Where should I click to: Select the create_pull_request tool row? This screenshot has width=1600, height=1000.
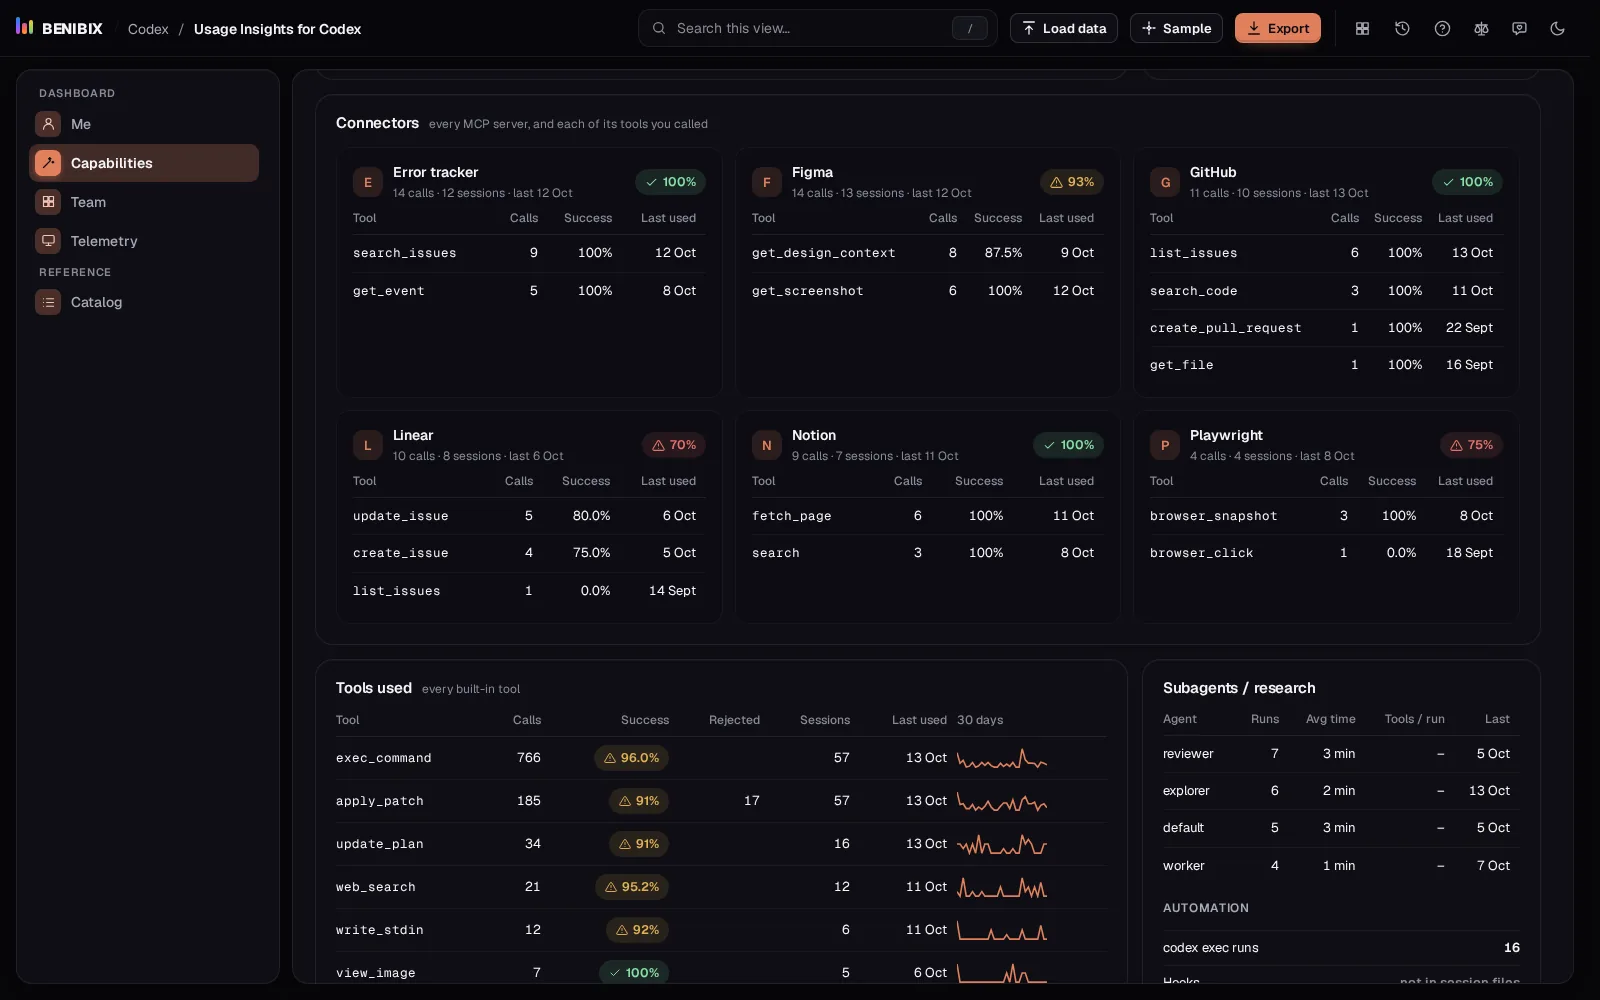[1325, 328]
